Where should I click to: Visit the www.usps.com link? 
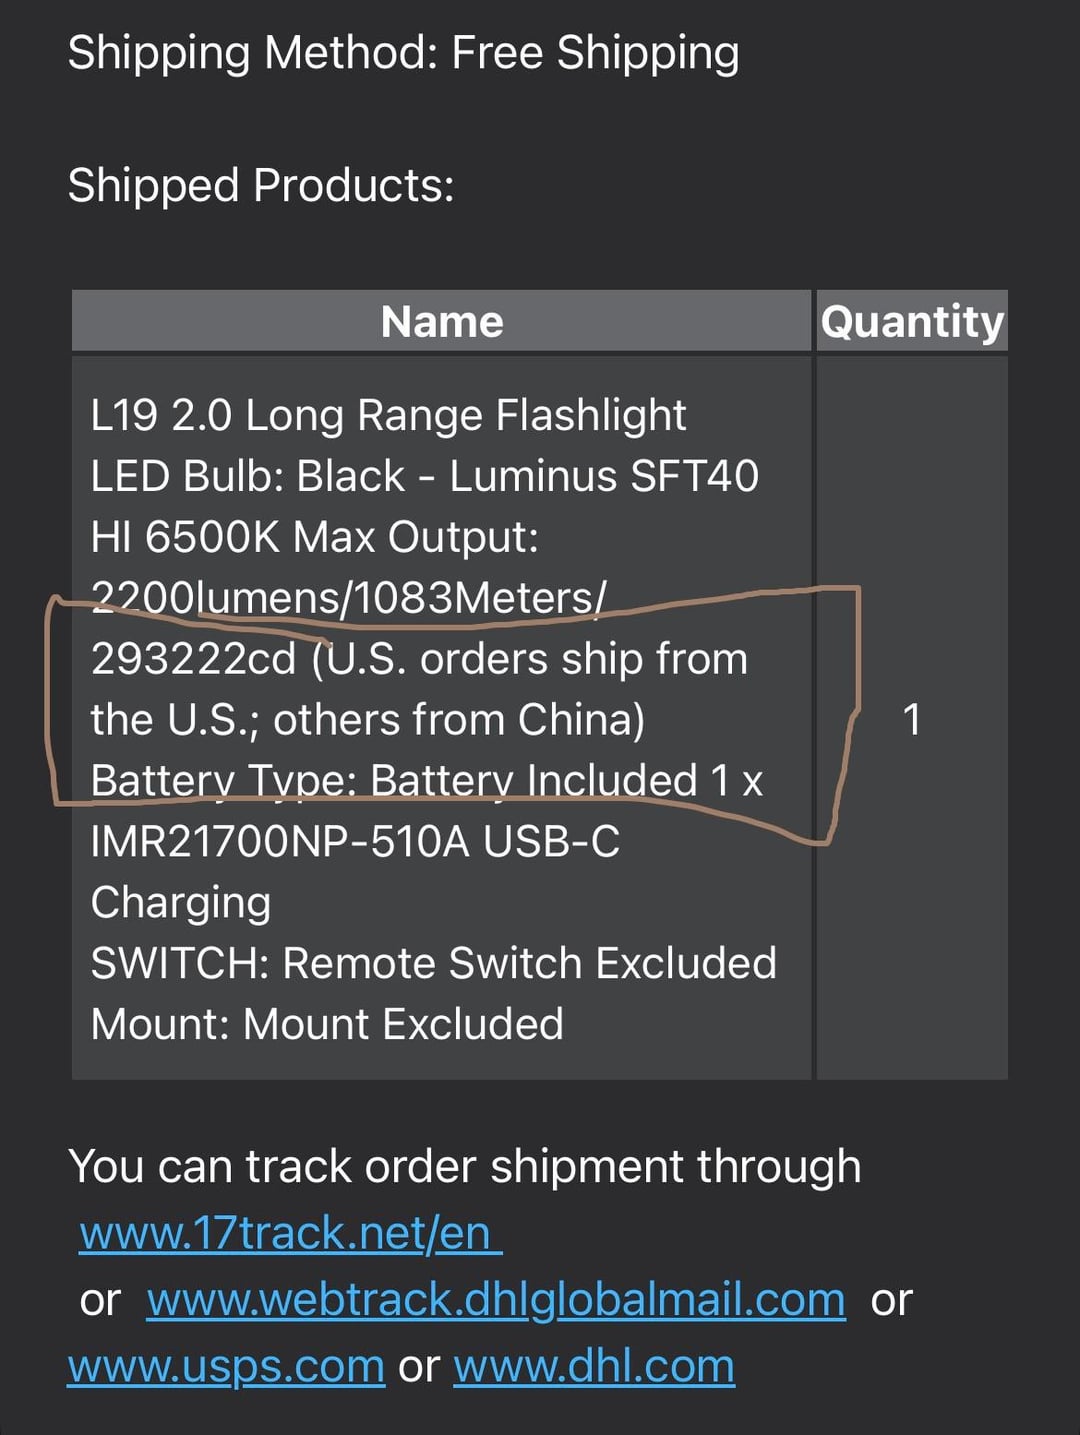[x=226, y=1366]
